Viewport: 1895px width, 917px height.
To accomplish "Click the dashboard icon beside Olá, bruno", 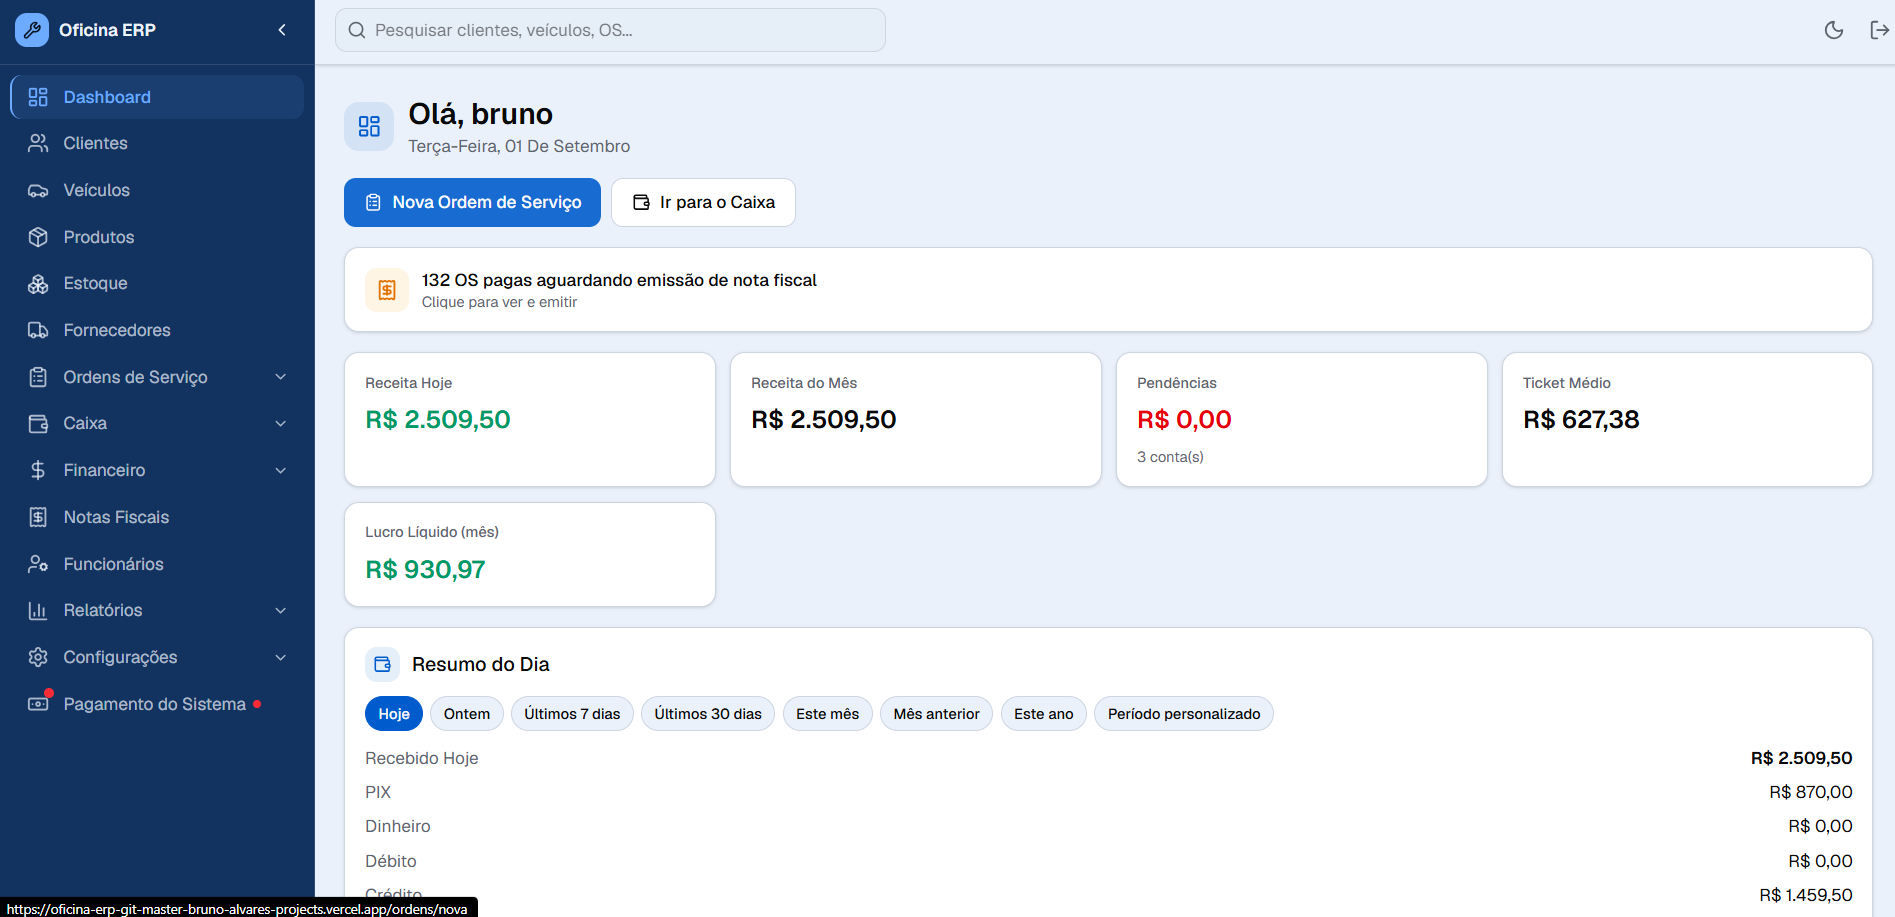I will (x=369, y=126).
